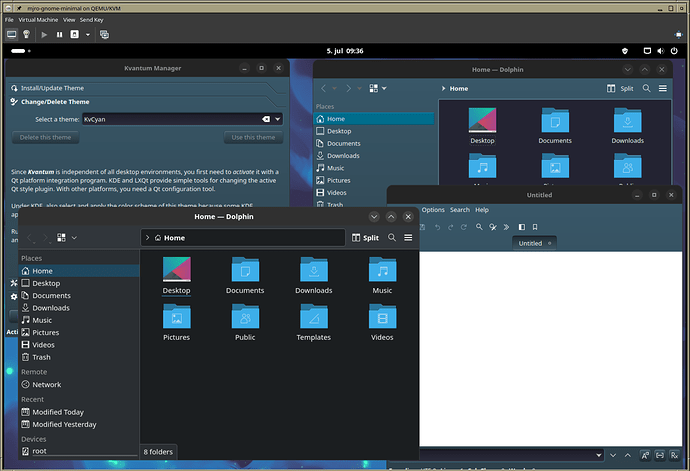This screenshot has height=471, width=690.
Task: Click the GNOME Activities workspace indicator
Action: point(21,51)
